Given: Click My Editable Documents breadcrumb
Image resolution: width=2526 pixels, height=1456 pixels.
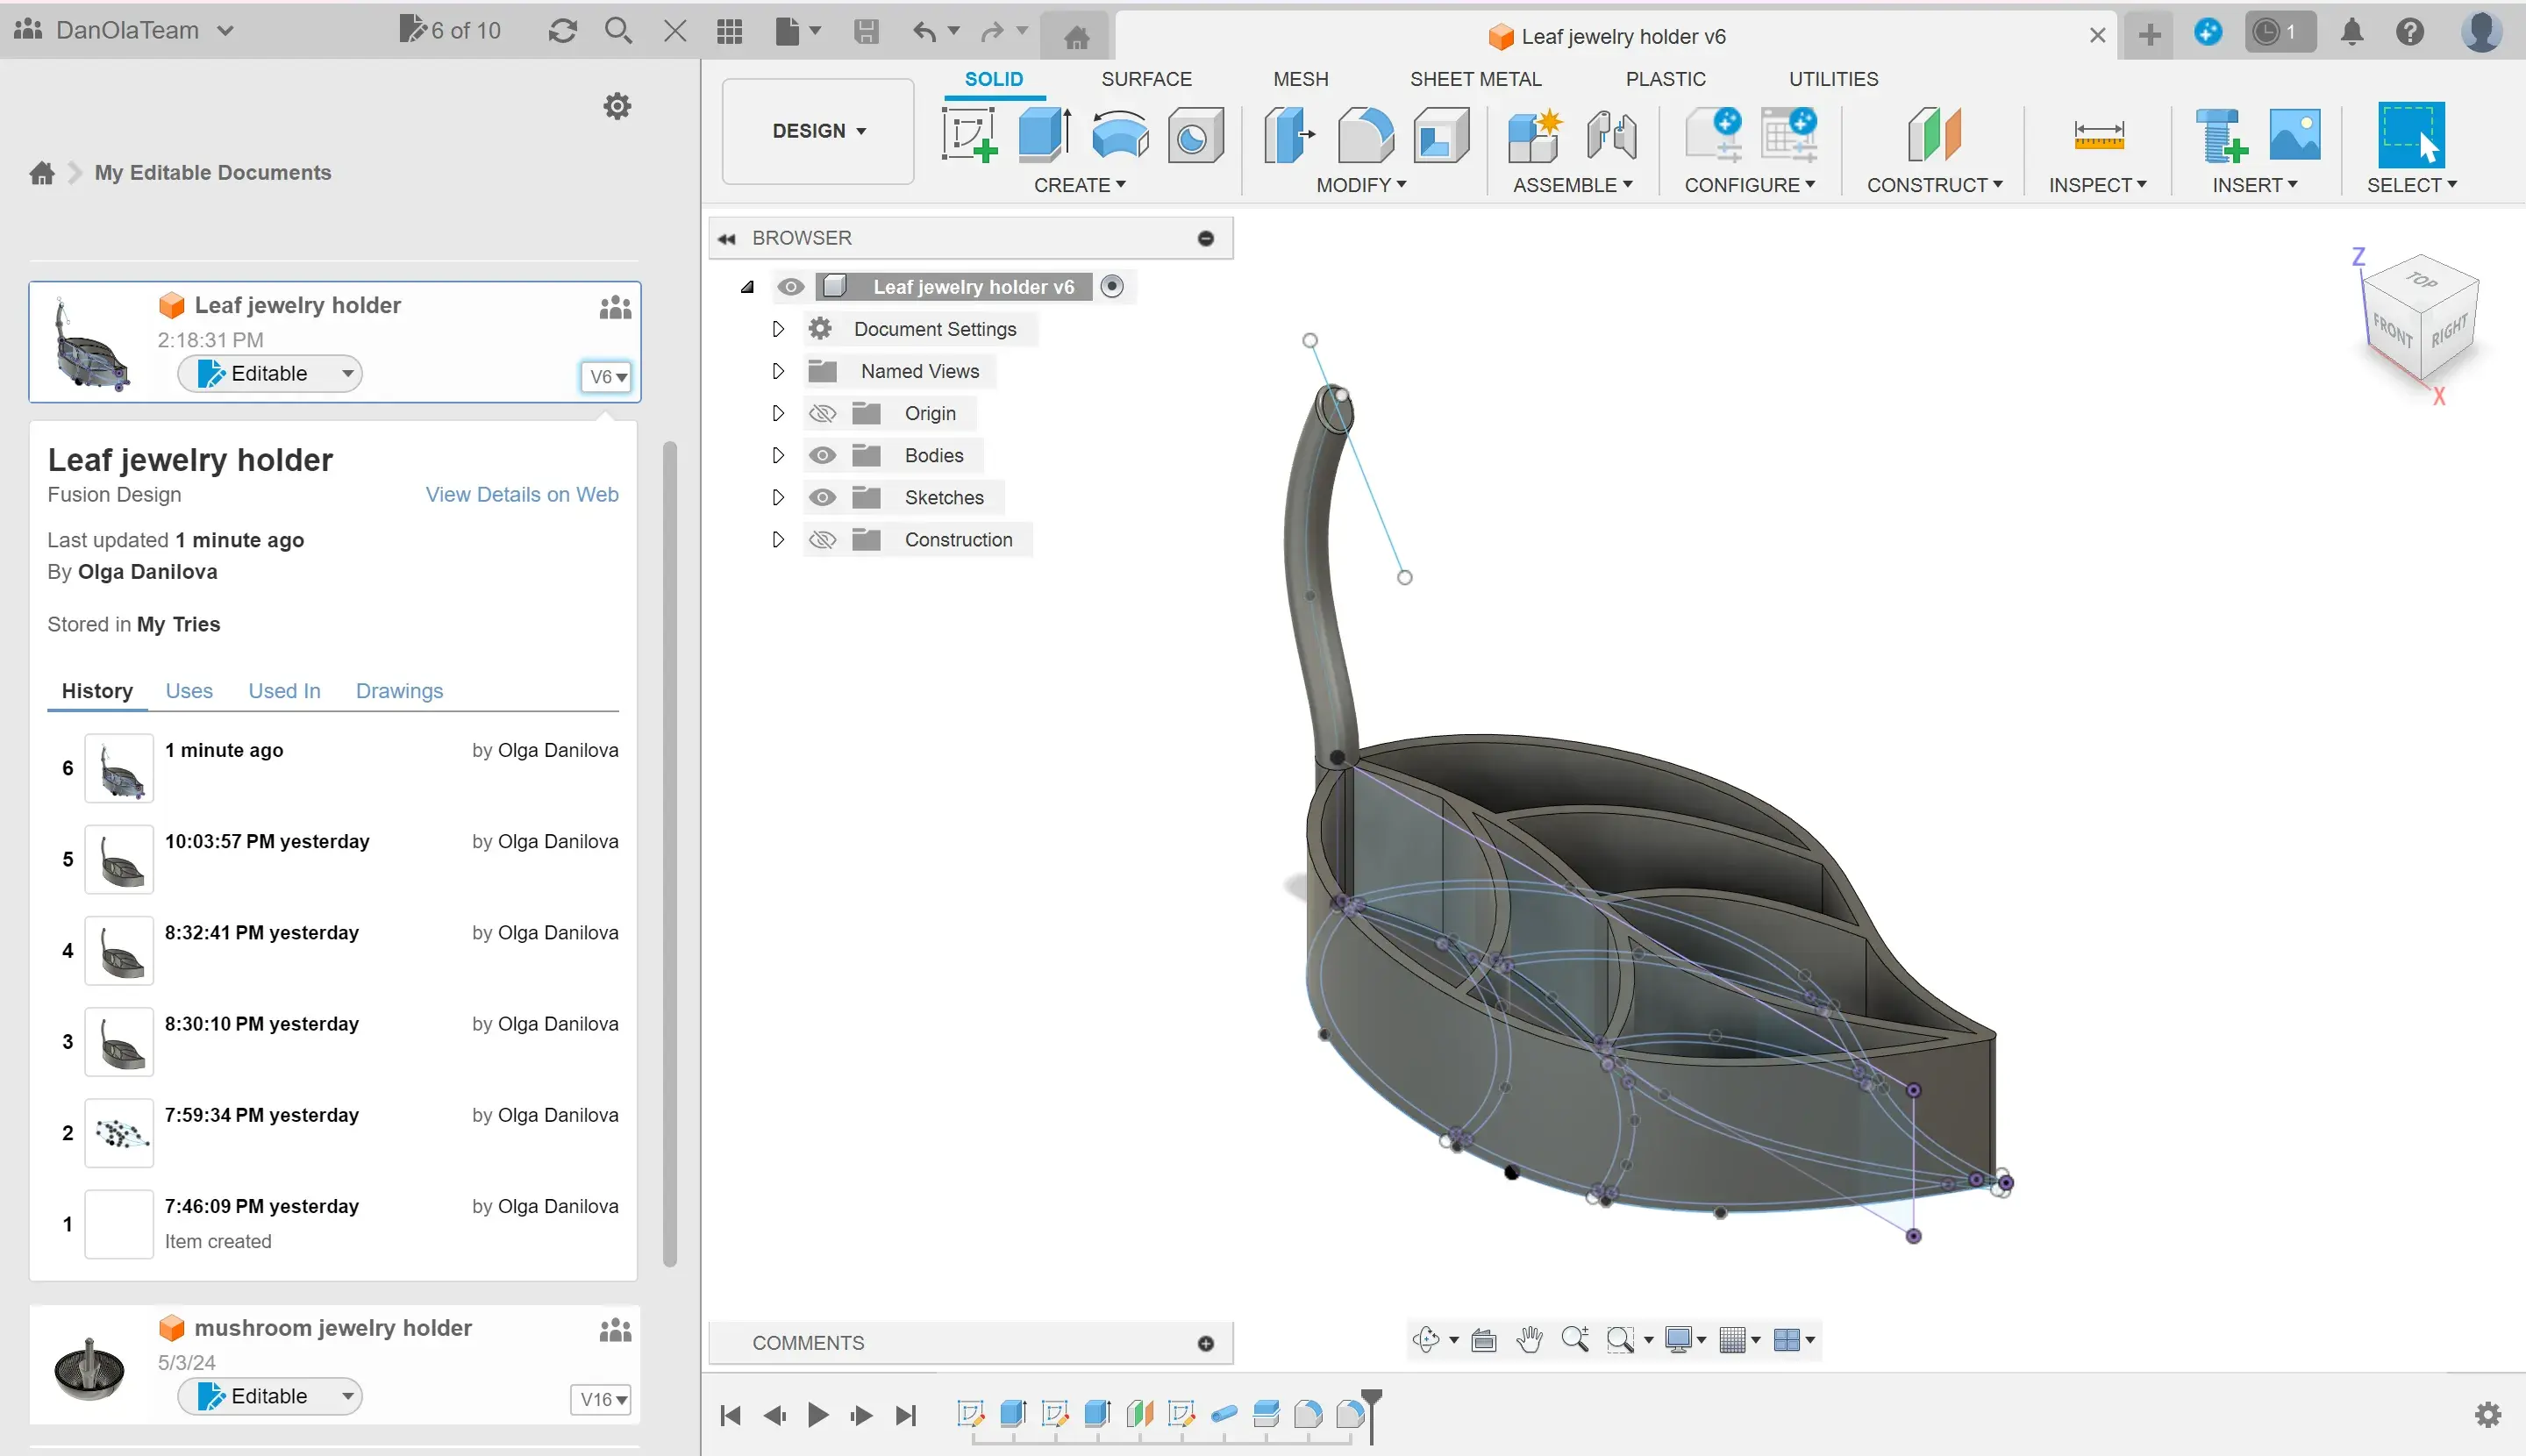Looking at the screenshot, I should click(x=213, y=173).
